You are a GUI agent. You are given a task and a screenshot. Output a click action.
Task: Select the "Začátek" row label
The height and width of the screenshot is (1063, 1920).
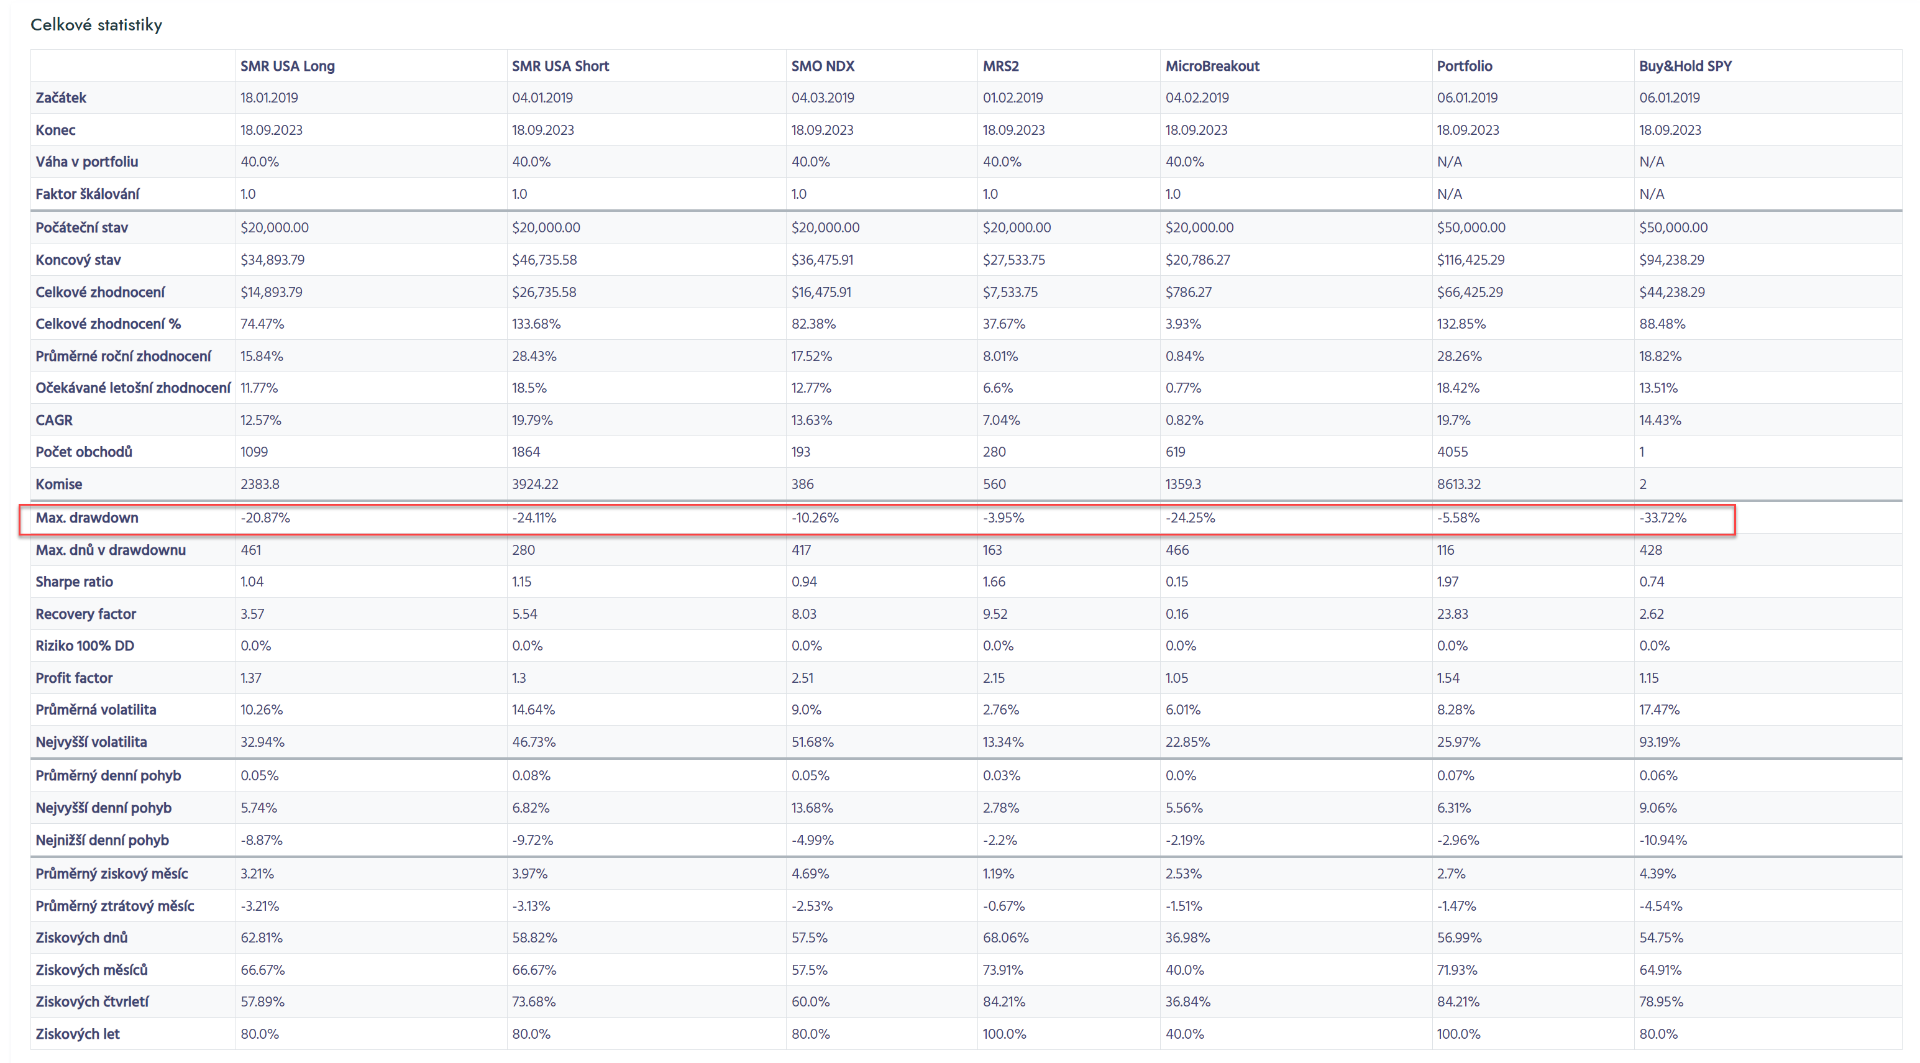61,98
